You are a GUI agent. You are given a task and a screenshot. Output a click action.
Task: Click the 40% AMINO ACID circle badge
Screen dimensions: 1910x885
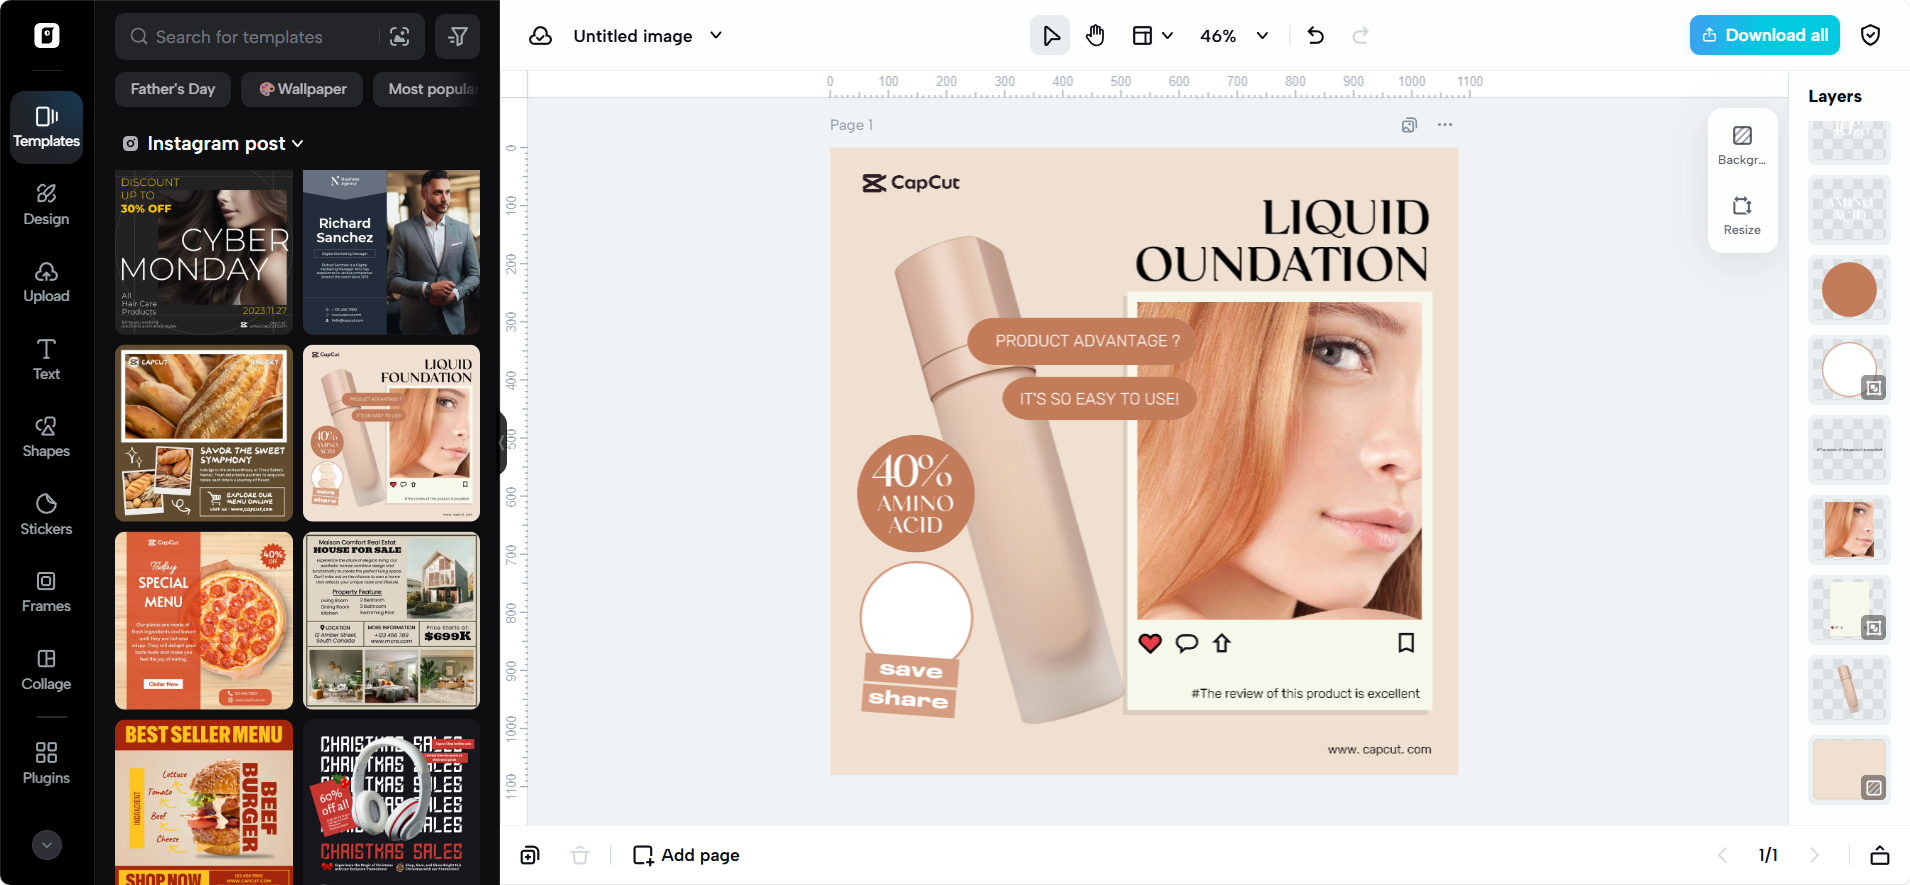(x=915, y=494)
